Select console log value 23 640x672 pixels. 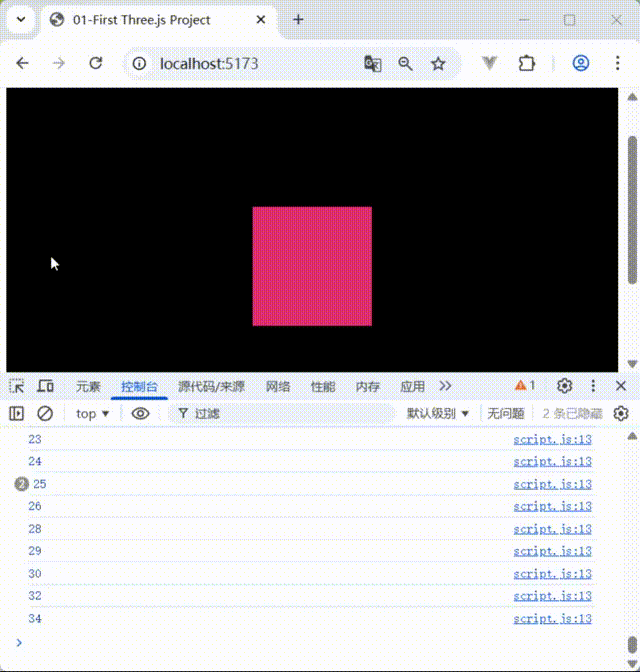(35, 439)
